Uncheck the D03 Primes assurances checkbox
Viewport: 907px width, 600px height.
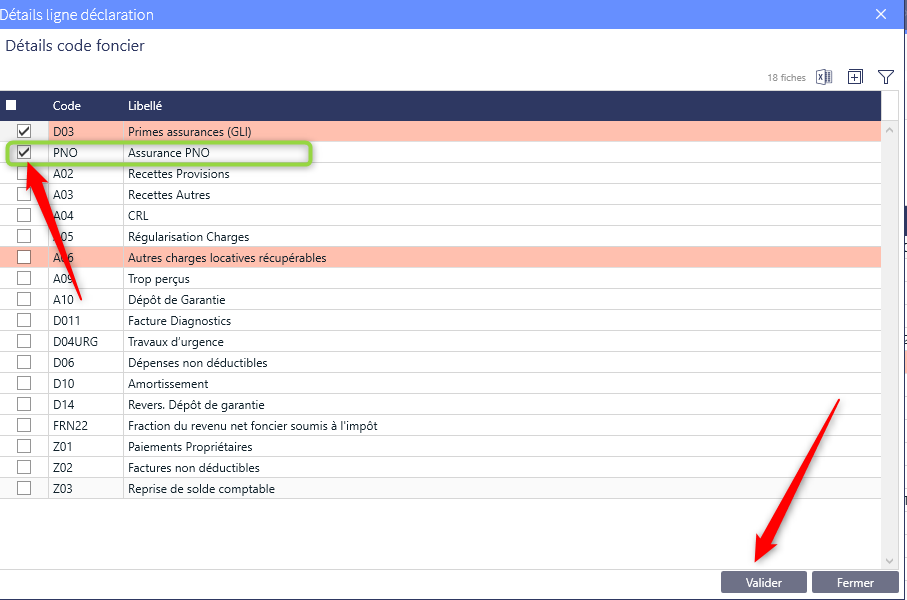click(24, 131)
